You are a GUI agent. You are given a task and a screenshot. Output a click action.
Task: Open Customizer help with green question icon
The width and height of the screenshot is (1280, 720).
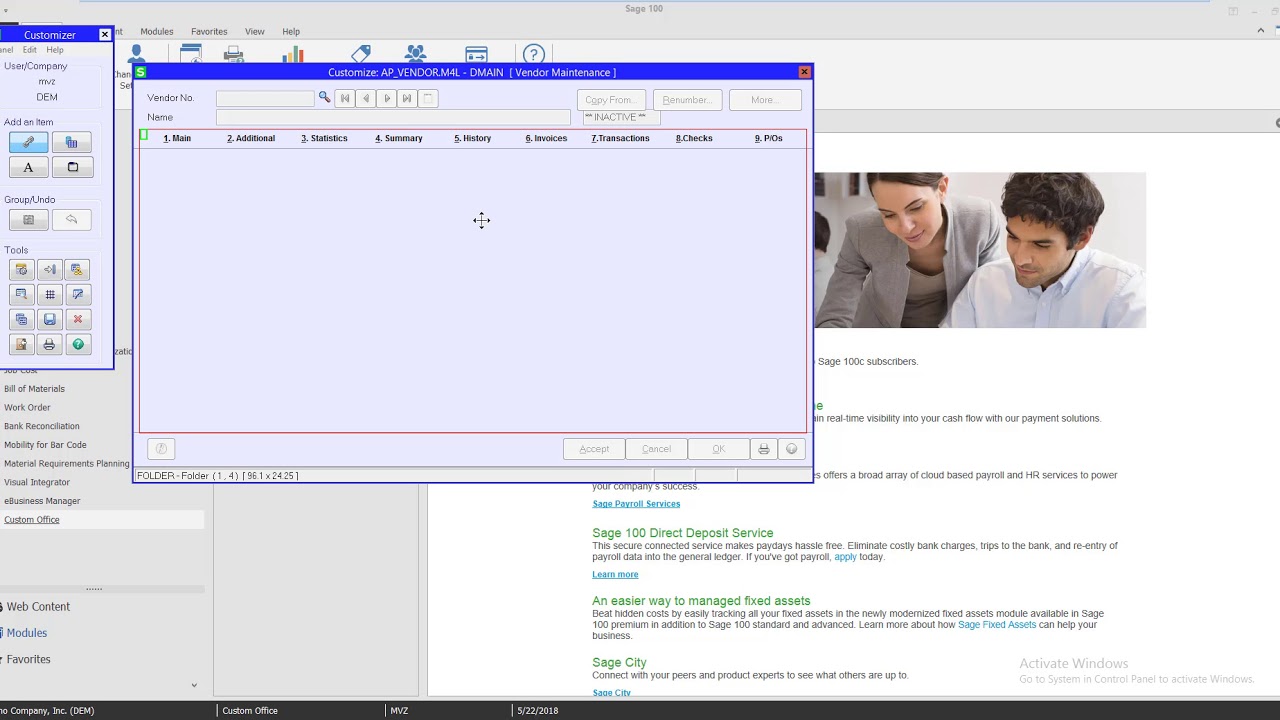pyautogui.click(x=78, y=345)
